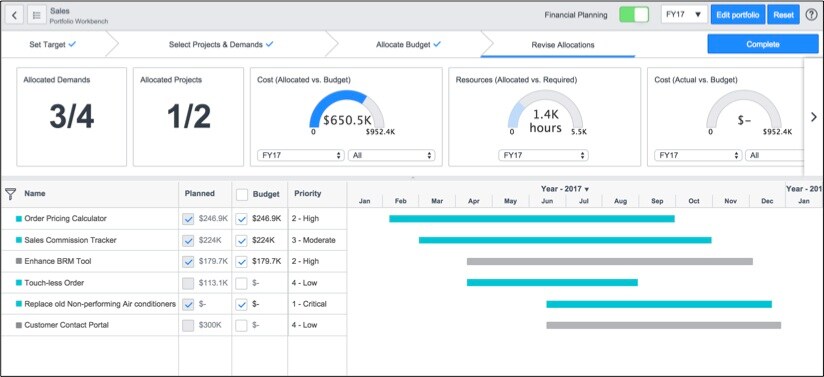Open the FY17 fiscal year dropdown in header
This screenshot has width=824, height=377.
pos(684,15)
